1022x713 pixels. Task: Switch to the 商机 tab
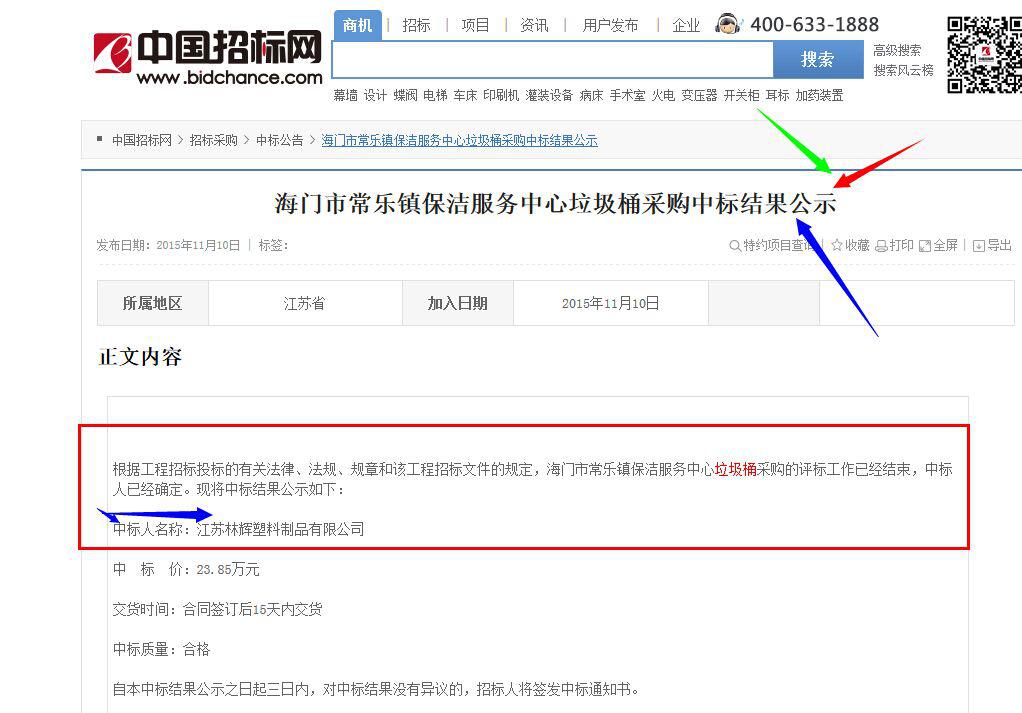click(x=357, y=25)
